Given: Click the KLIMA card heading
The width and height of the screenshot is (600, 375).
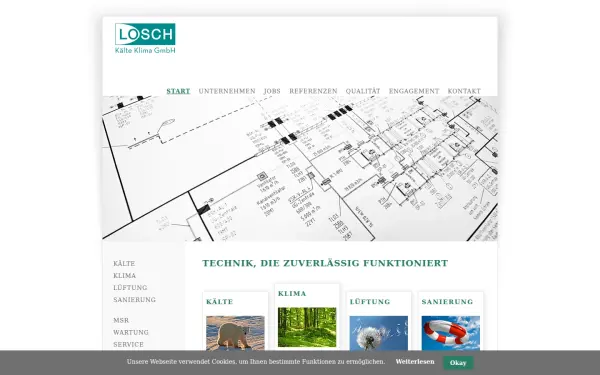Looking at the screenshot, I should [292, 294].
